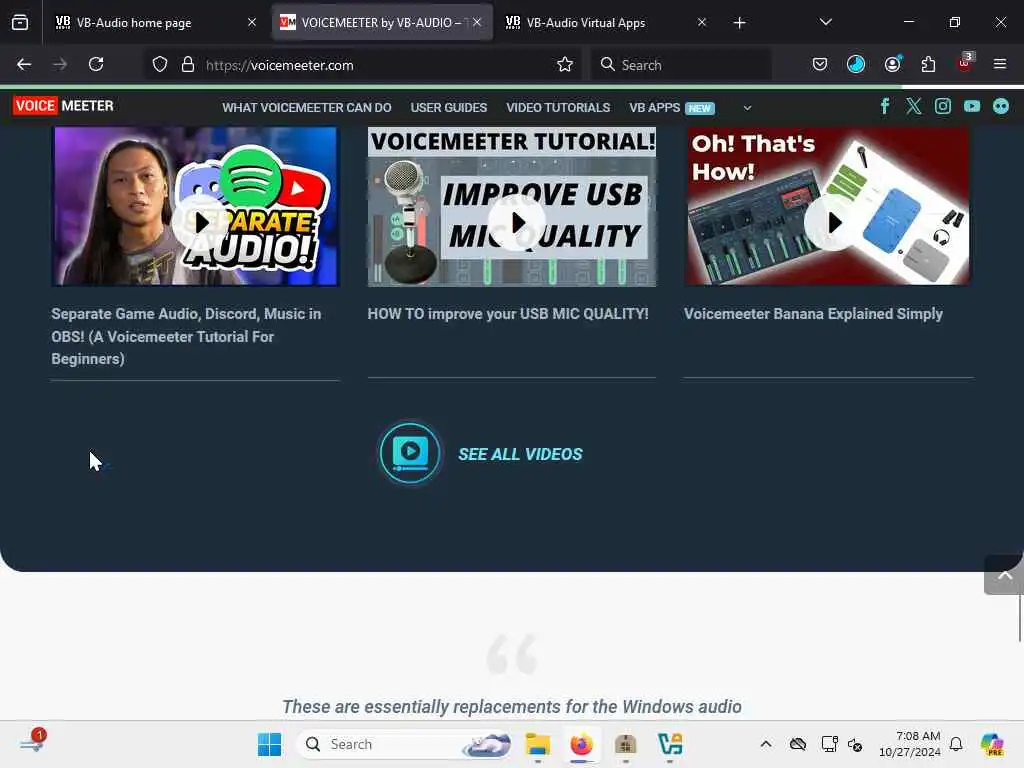Open Voicemeeter YouTube channel icon
The image size is (1024, 768).
click(x=972, y=106)
